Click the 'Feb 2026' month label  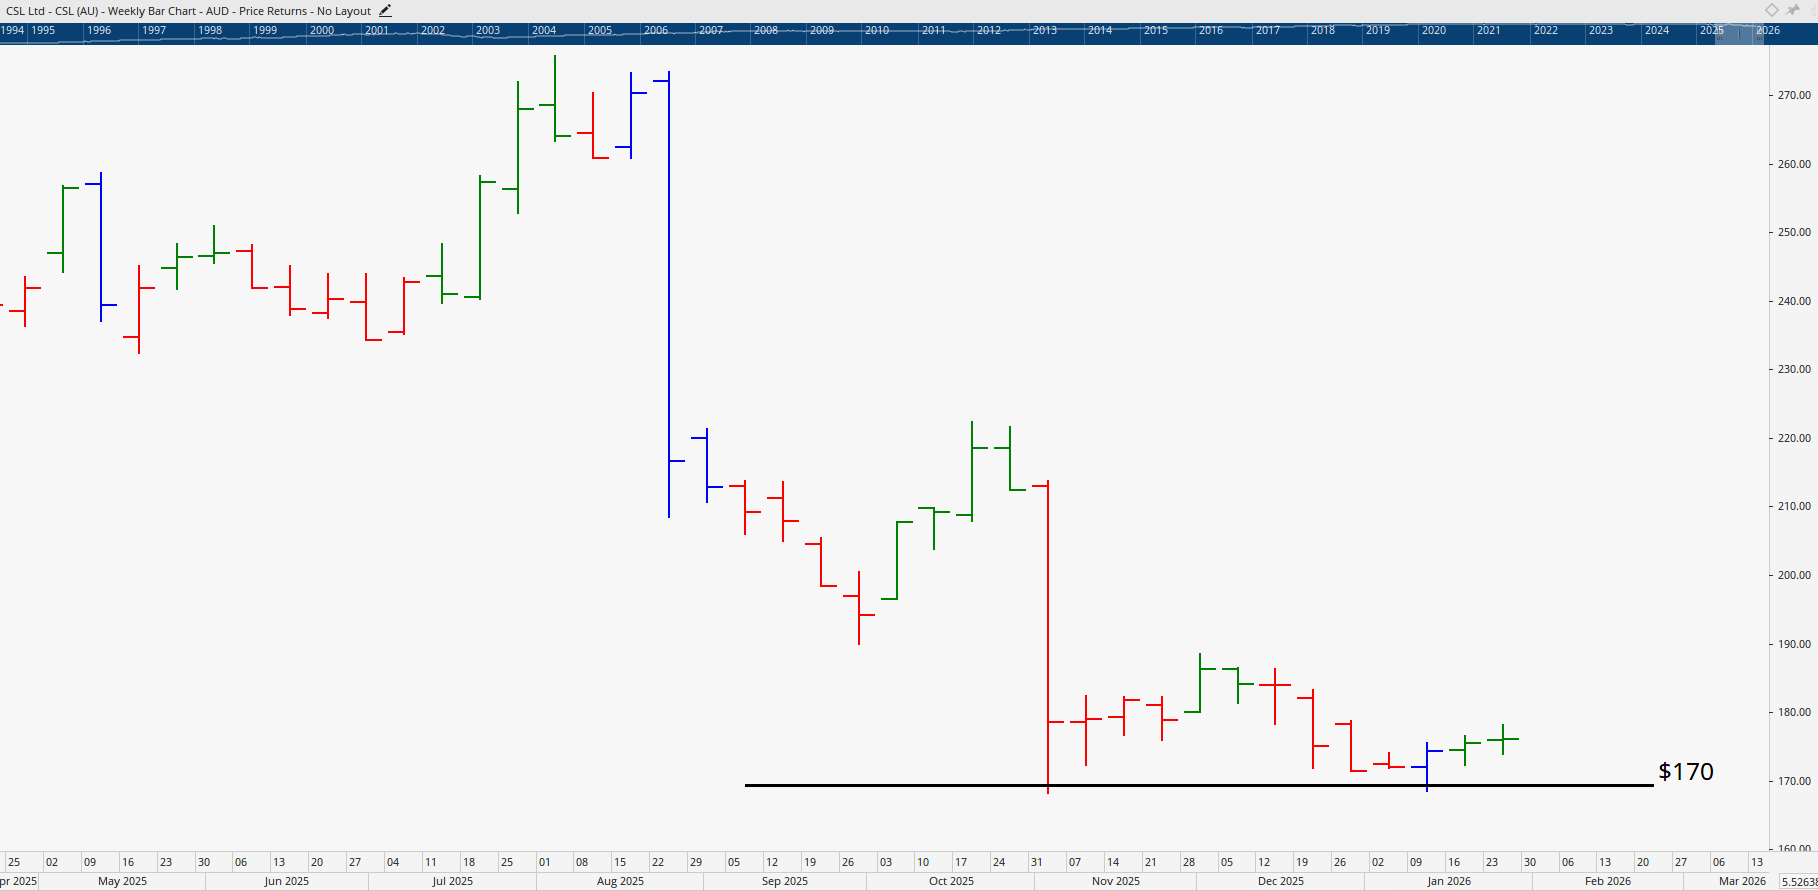click(1608, 881)
